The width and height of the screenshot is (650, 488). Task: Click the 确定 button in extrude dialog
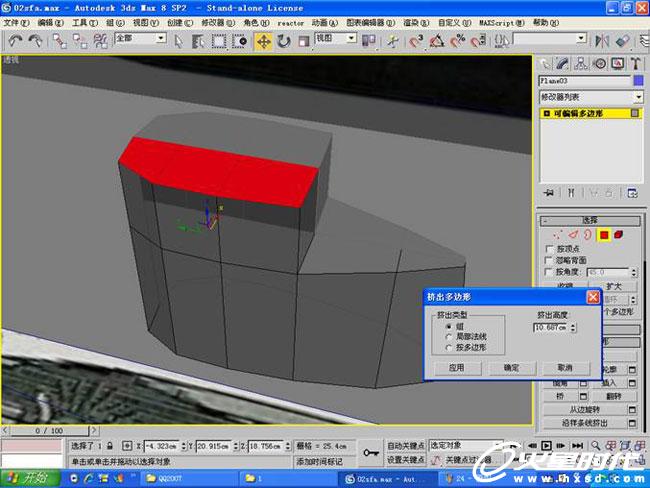click(512, 368)
